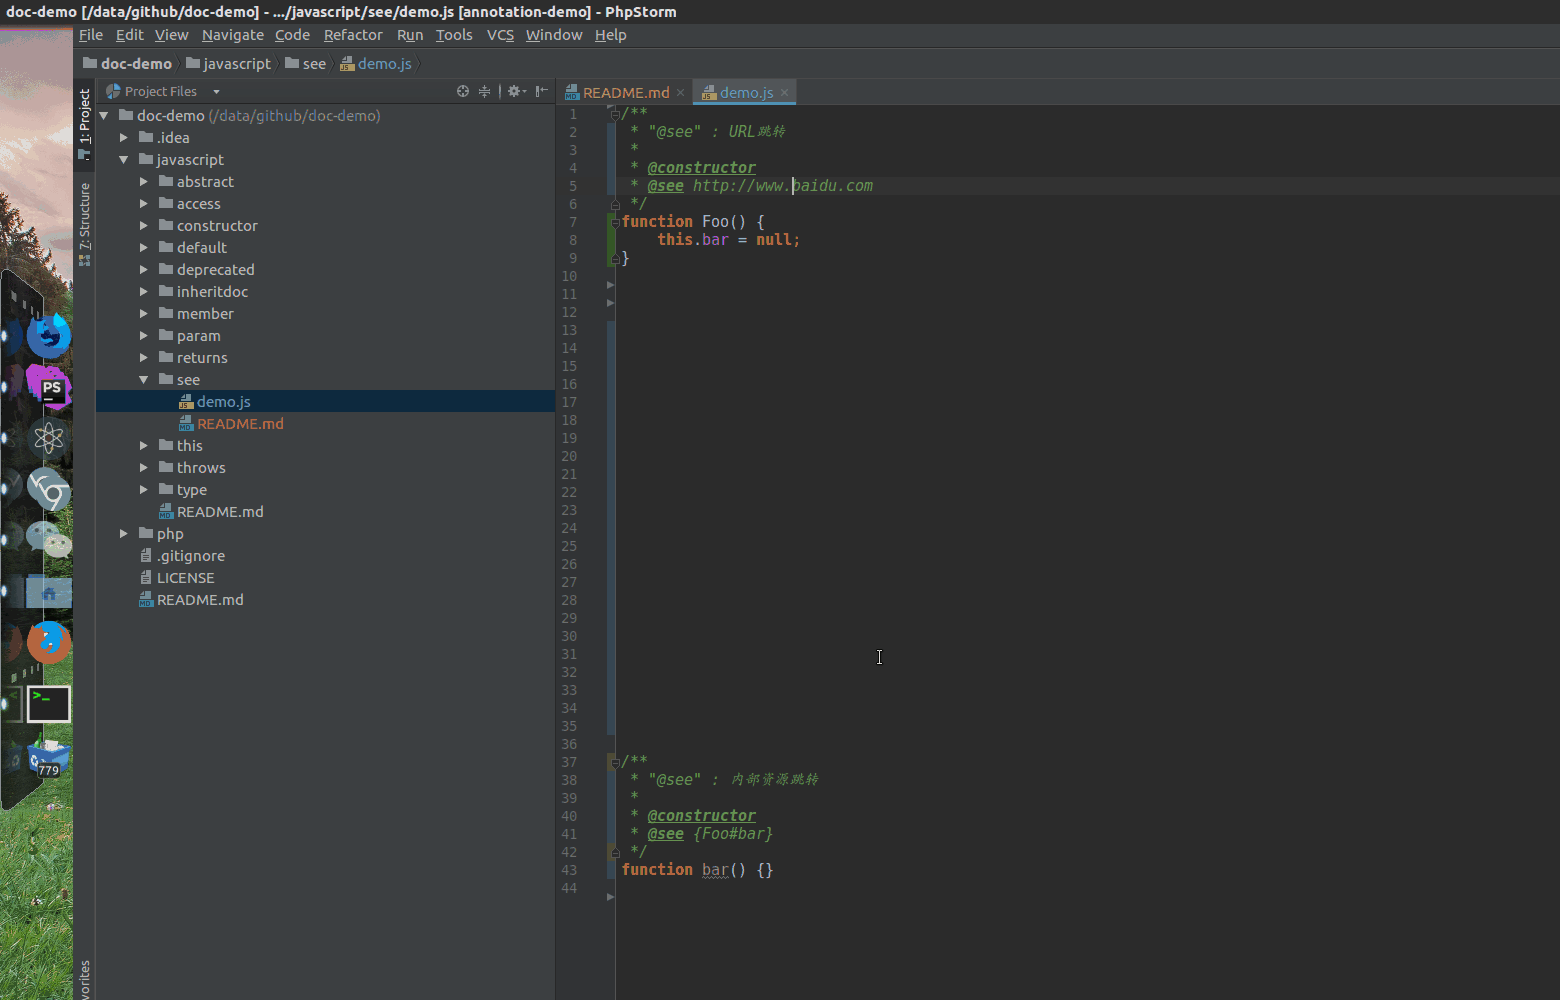Click the fold-end marker at line 9

[614, 258]
